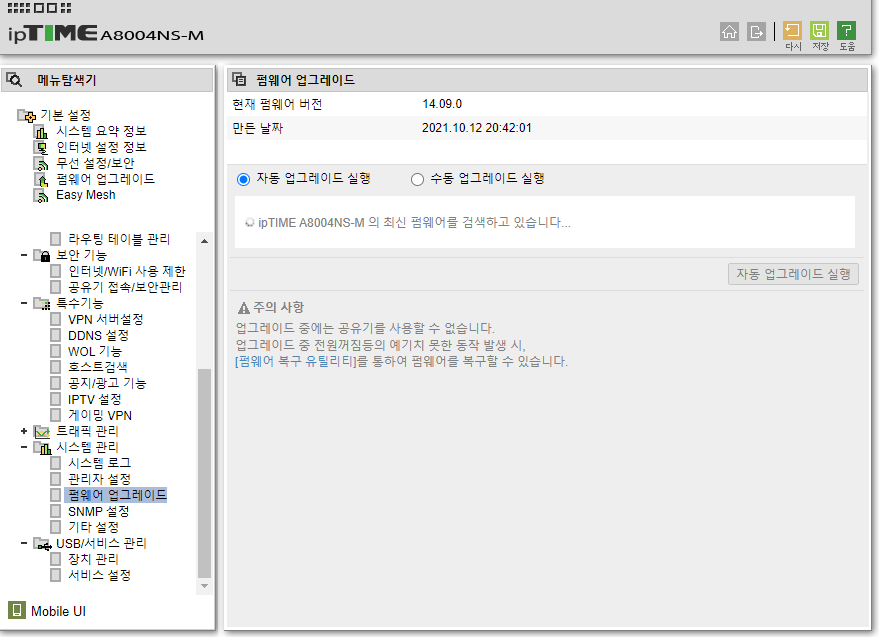Click the 인터넷 설정 정보 monitor icon
Screen dimensions: 884x637
(41, 148)
